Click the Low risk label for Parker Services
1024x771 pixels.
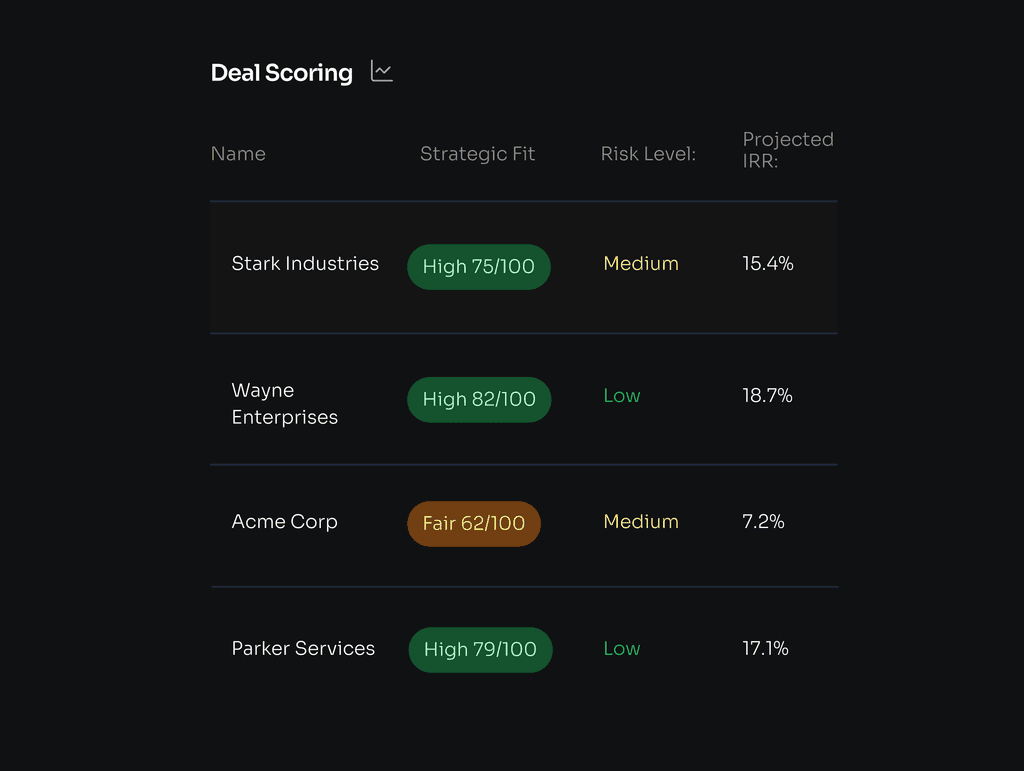coord(622,648)
